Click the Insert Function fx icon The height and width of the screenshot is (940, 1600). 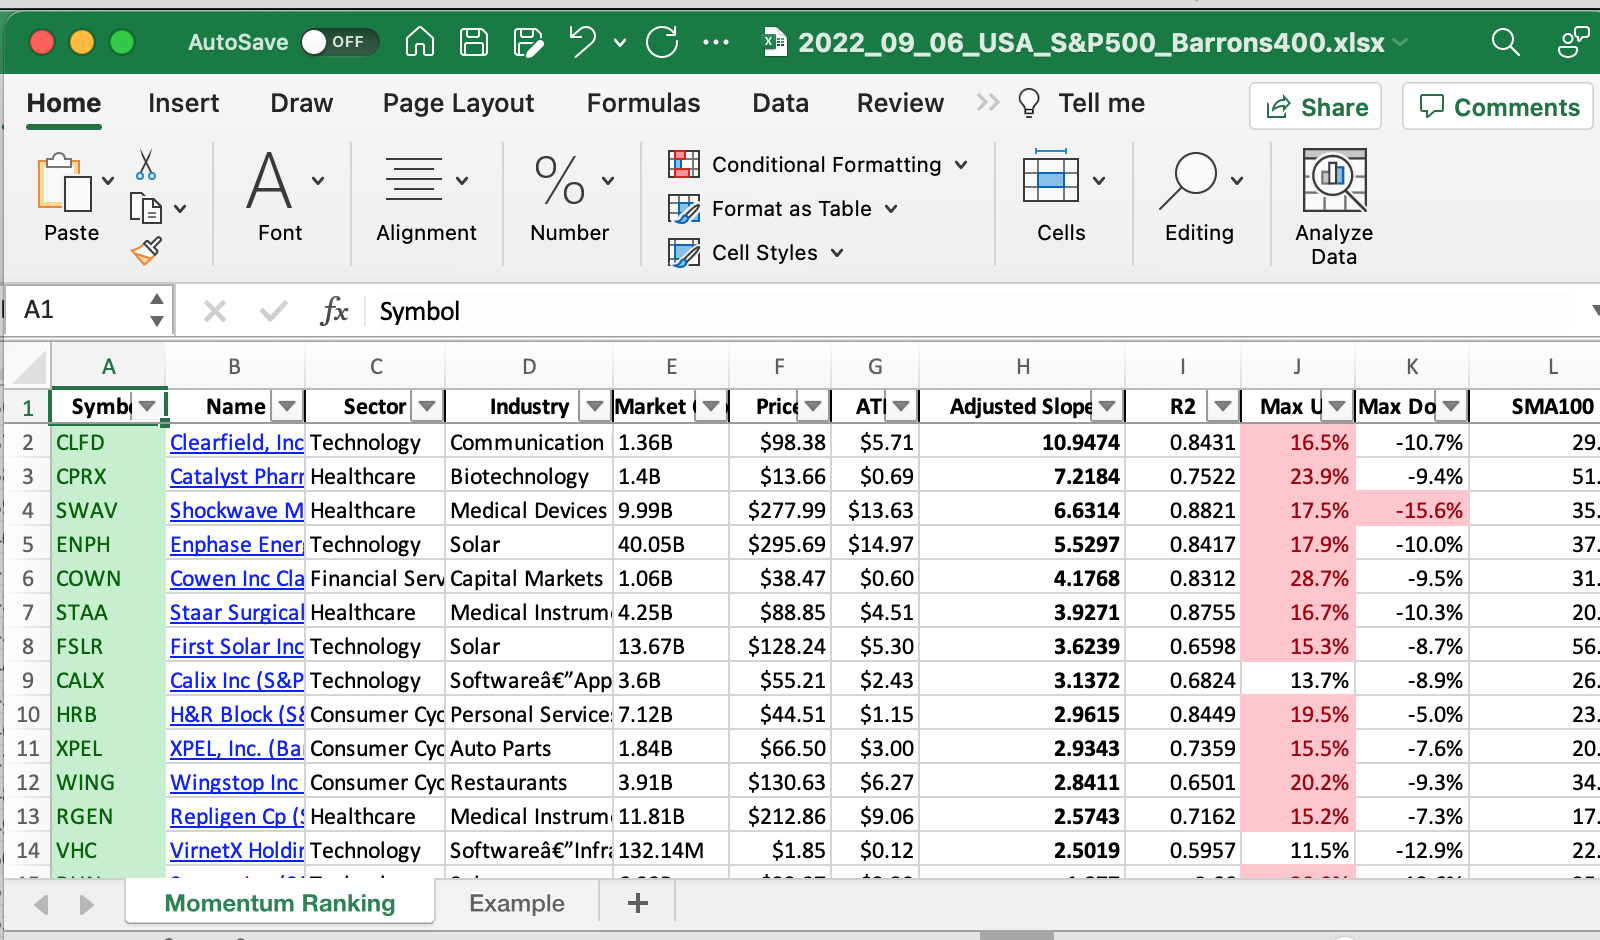tap(334, 311)
